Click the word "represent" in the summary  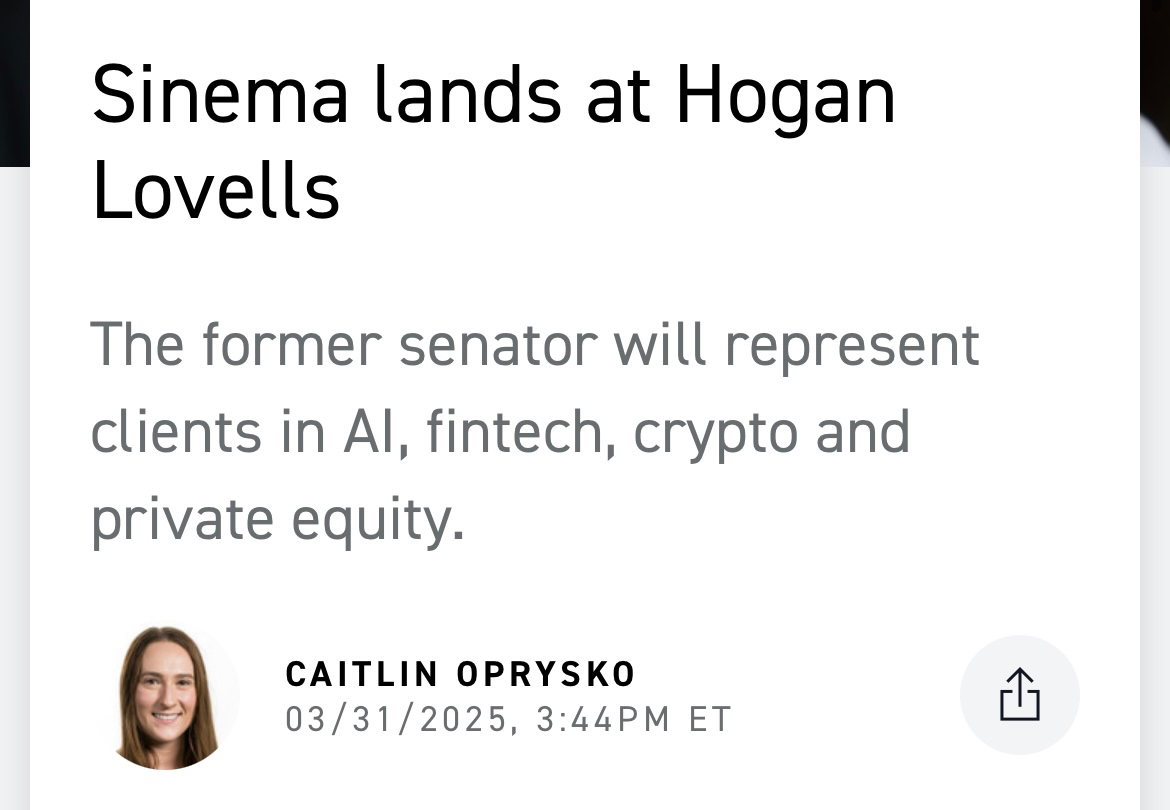pyautogui.click(x=852, y=345)
